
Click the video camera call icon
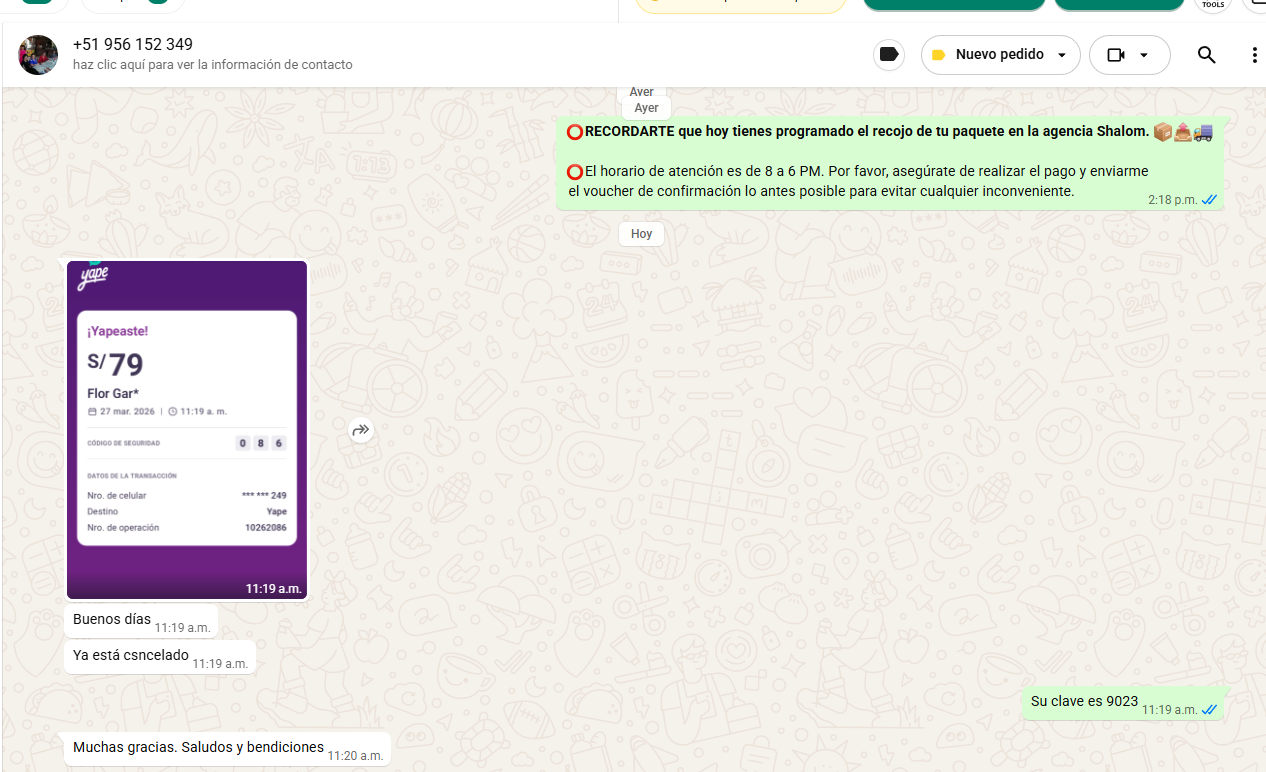1116,55
